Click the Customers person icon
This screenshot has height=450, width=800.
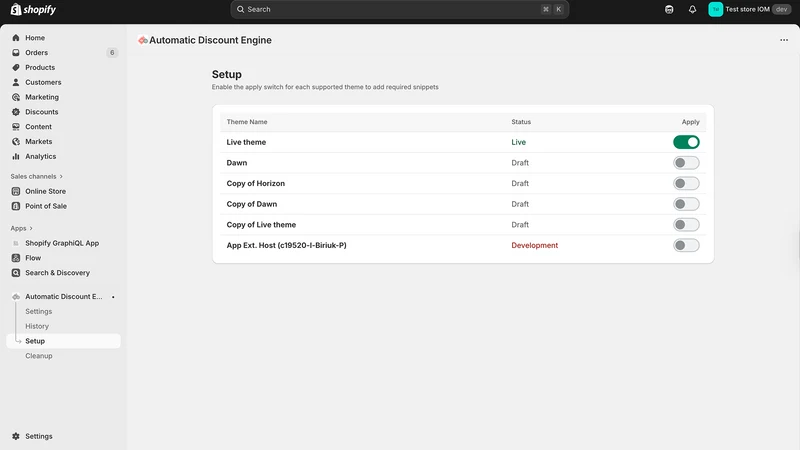point(16,82)
